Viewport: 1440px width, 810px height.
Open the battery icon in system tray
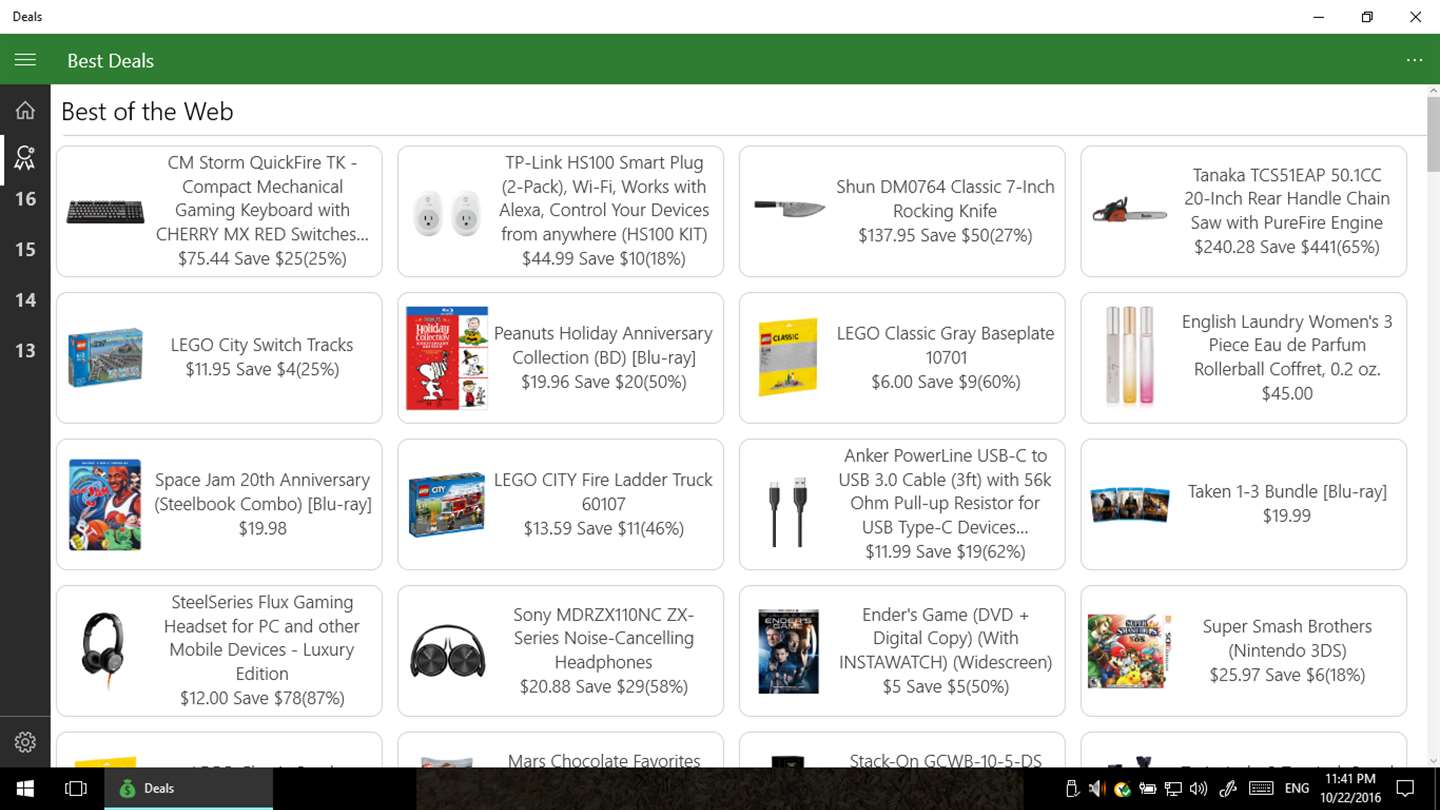pyautogui.click(x=1148, y=789)
